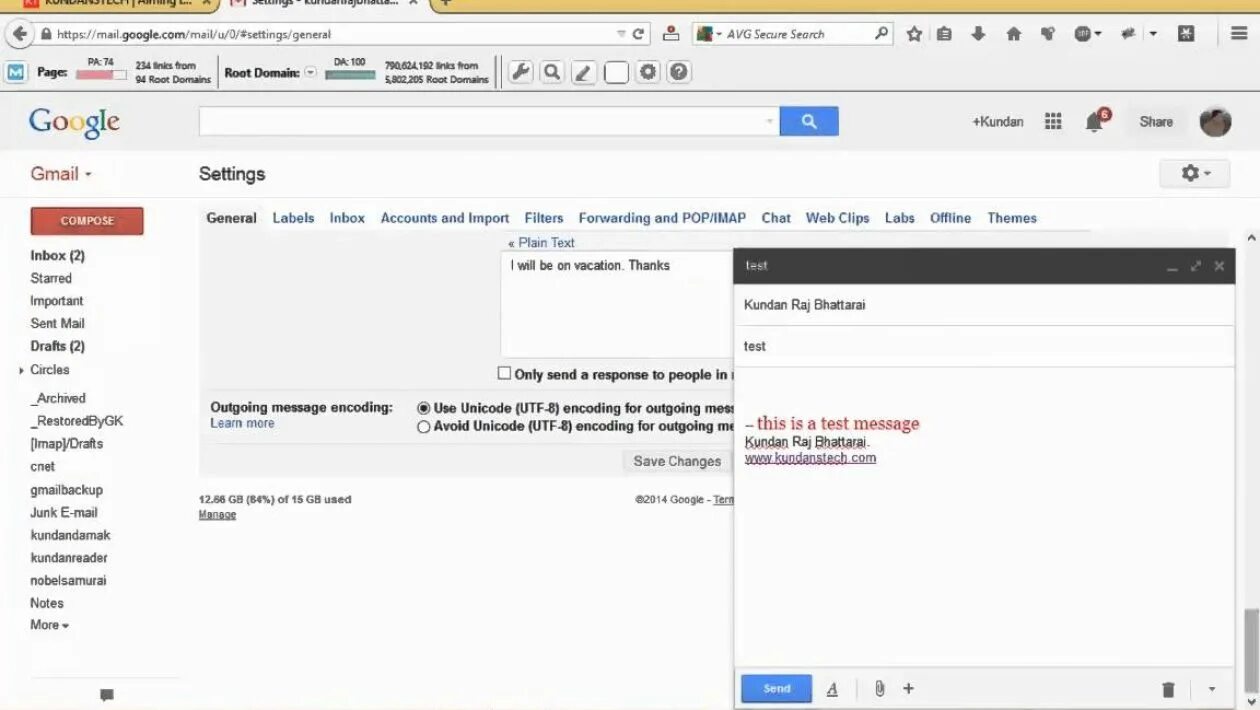Open the Gmail dropdown menu
Image resolution: width=1260 pixels, height=710 pixels.
tap(61, 173)
